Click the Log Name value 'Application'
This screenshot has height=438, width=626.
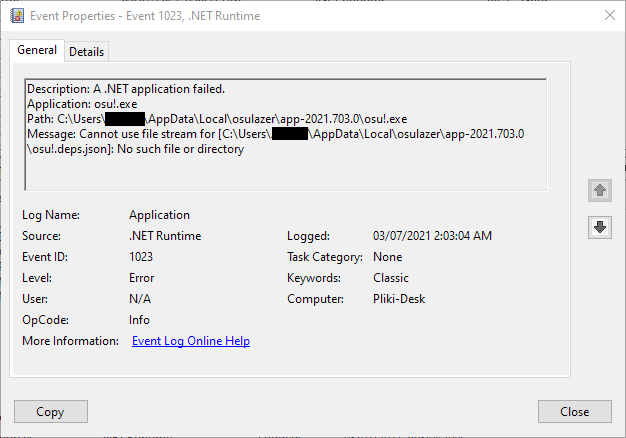[x=159, y=215]
